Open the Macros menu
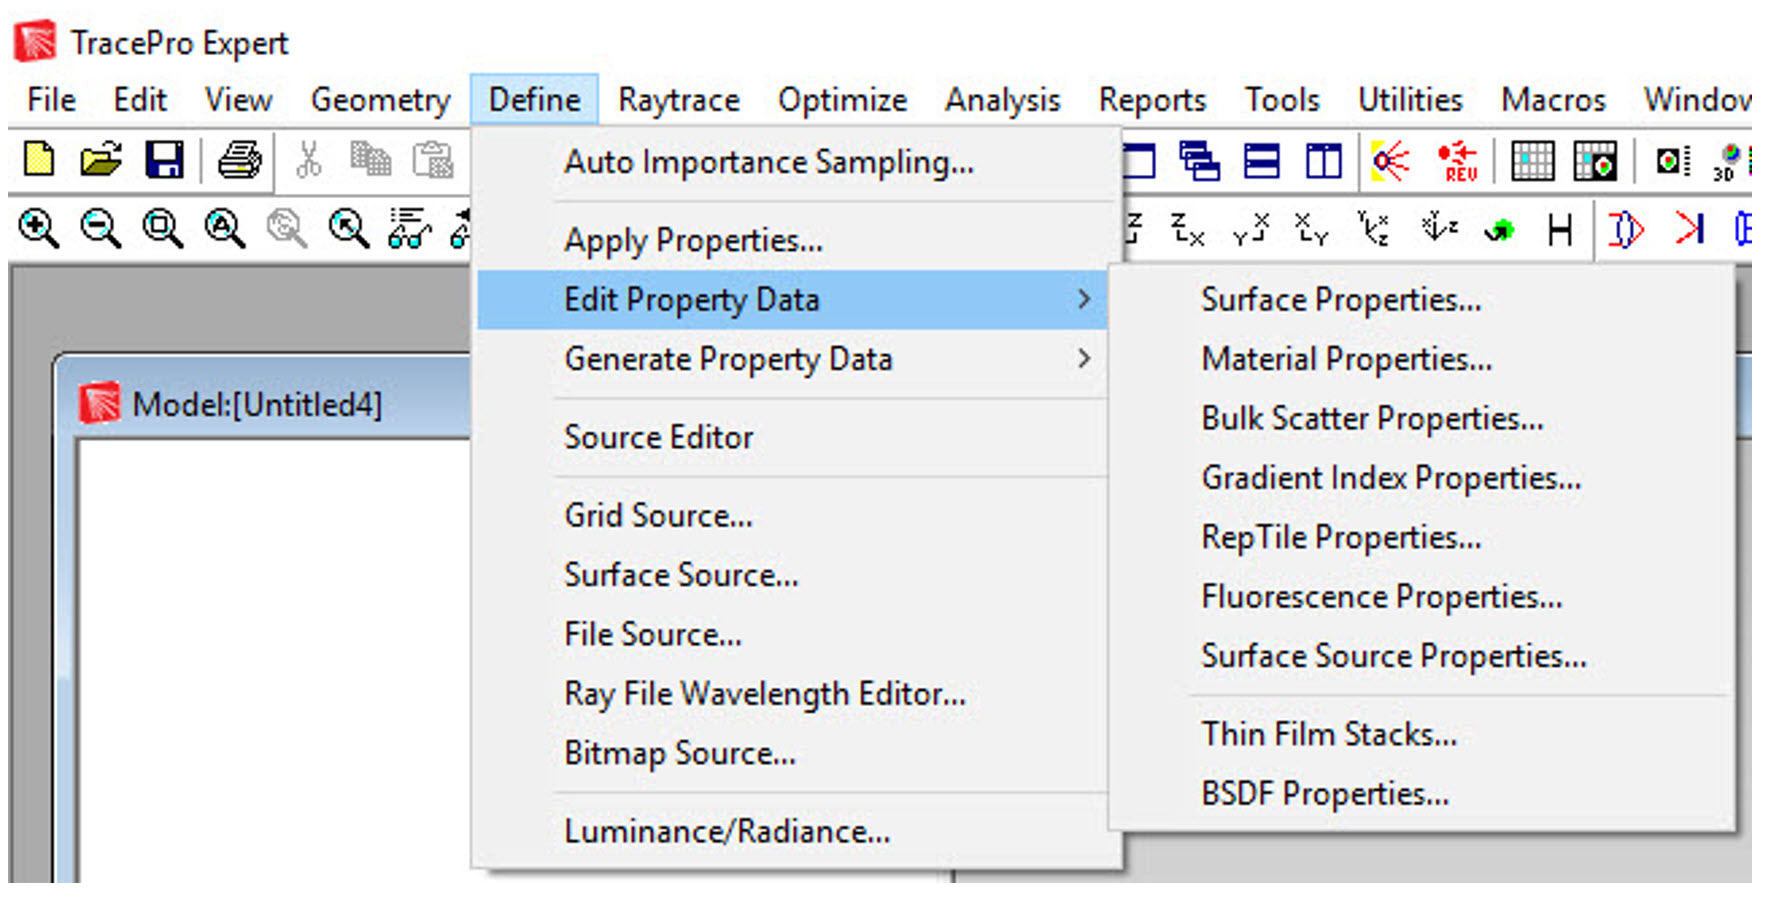This screenshot has width=1781, height=903. tap(1554, 99)
